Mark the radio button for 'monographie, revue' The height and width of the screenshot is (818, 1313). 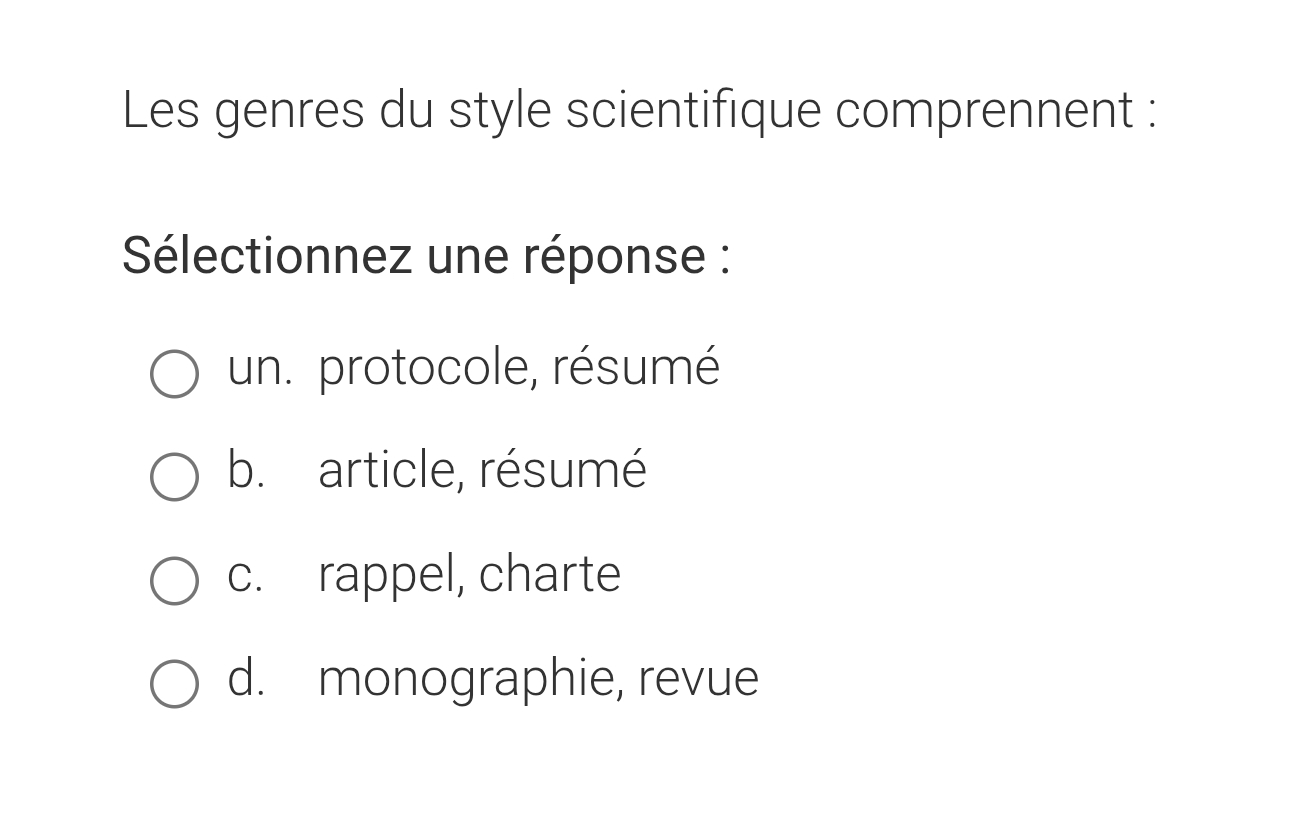(x=174, y=684)
